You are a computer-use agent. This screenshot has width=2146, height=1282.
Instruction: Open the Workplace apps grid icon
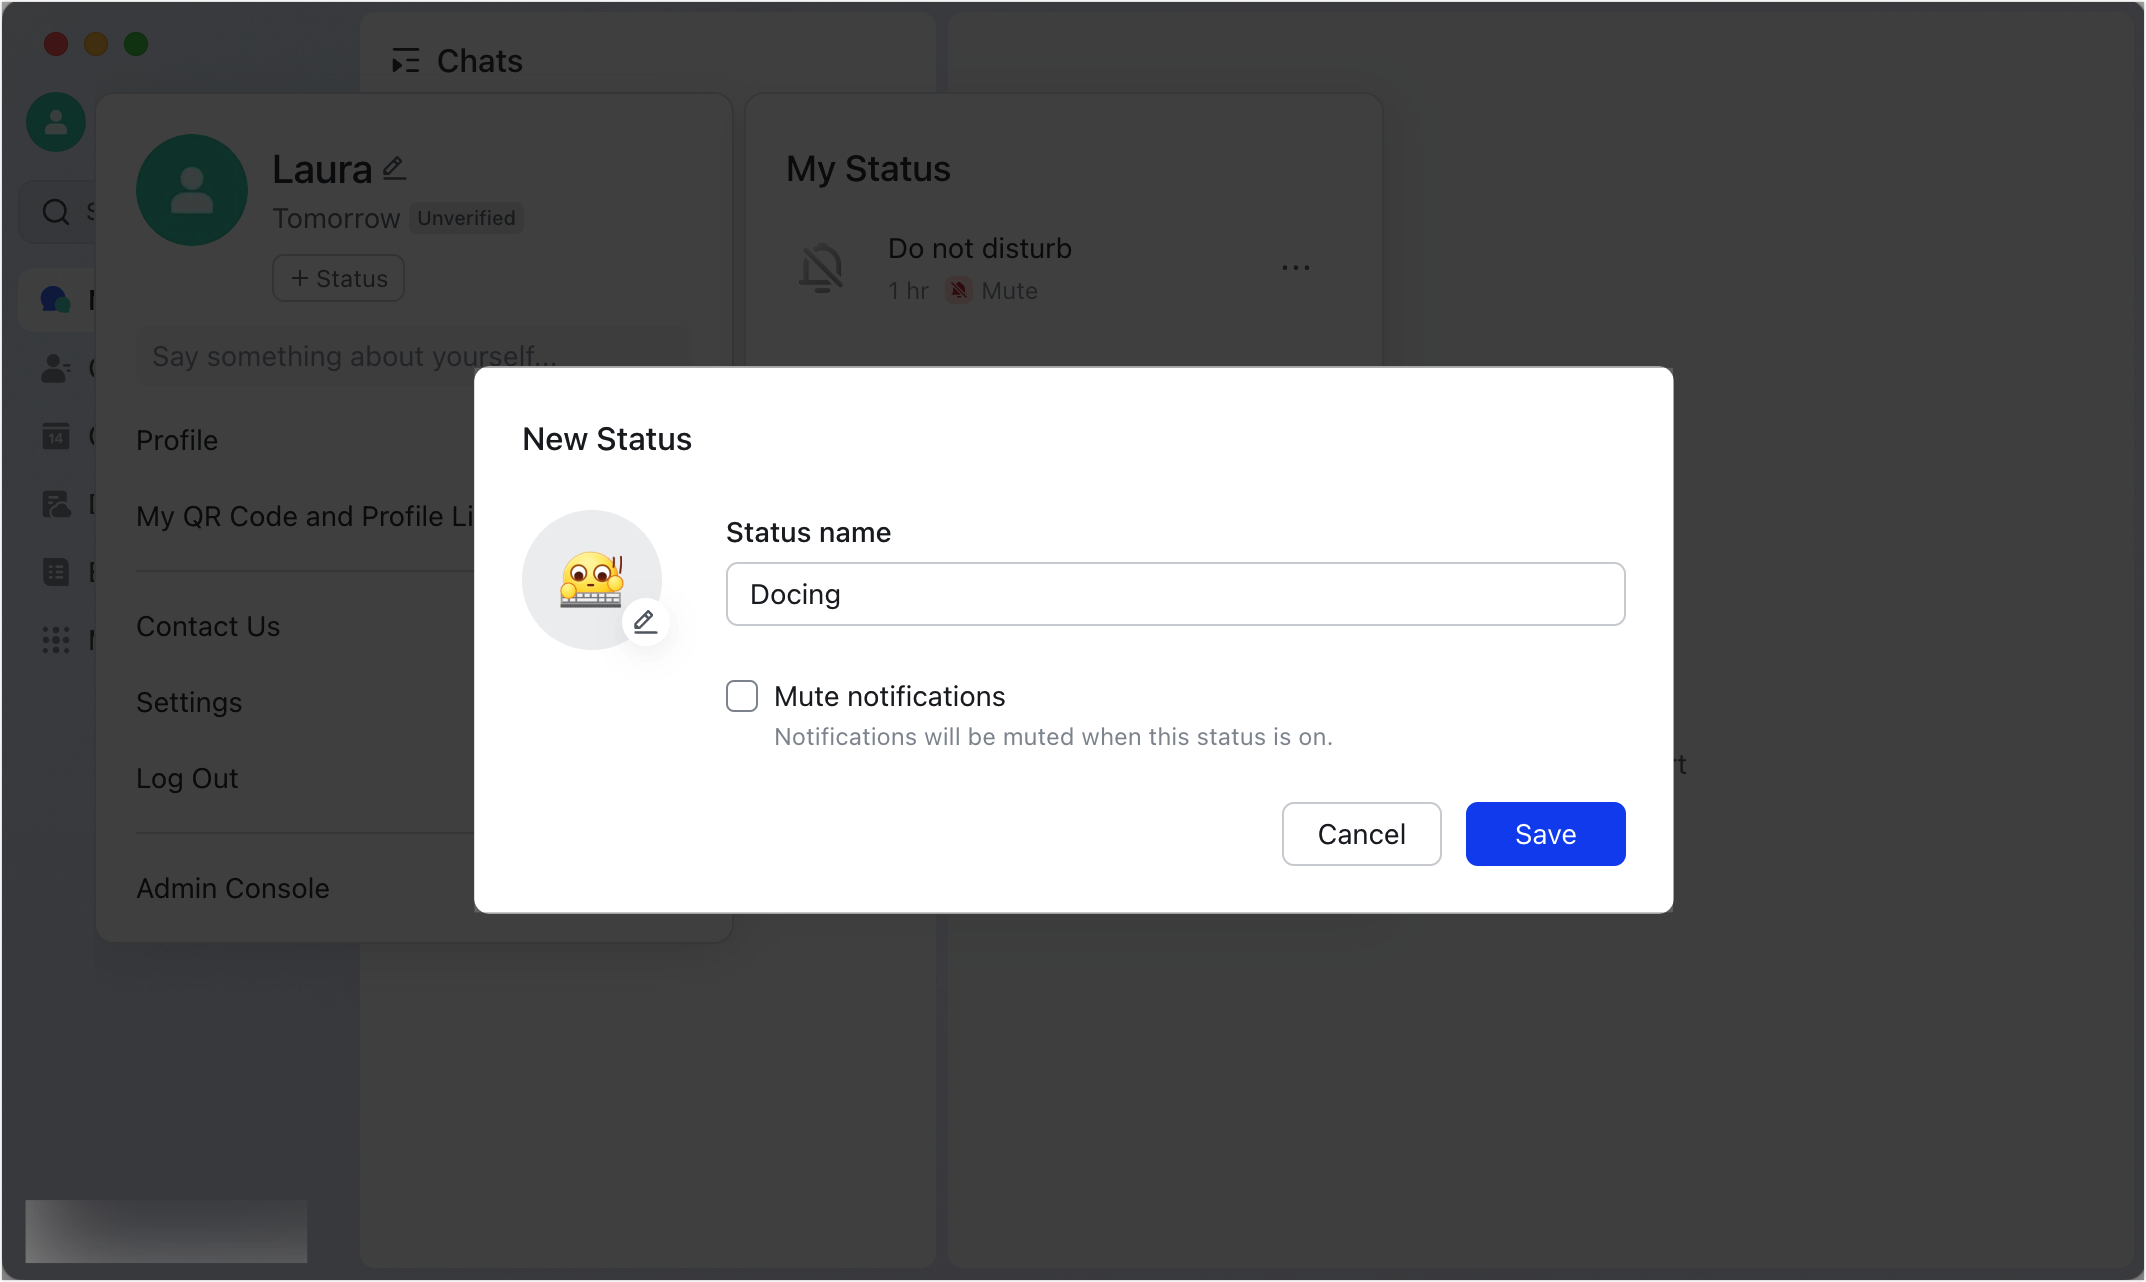click(x=55, y=639)
